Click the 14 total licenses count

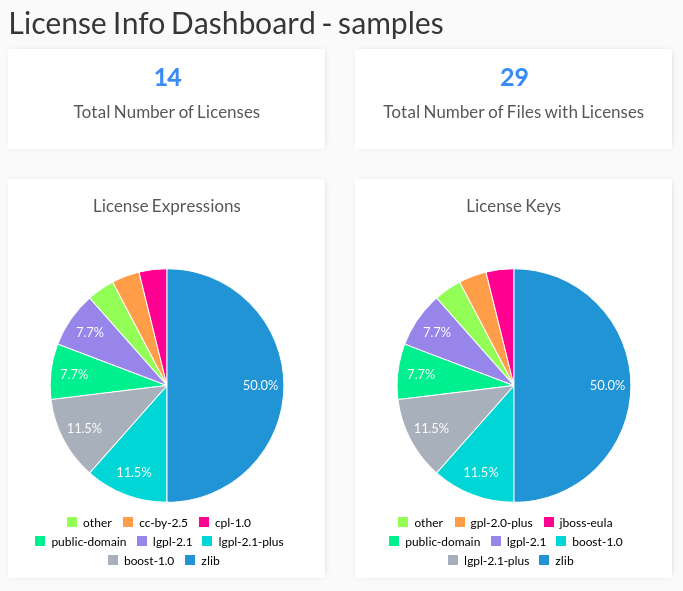tap(168, 78)
